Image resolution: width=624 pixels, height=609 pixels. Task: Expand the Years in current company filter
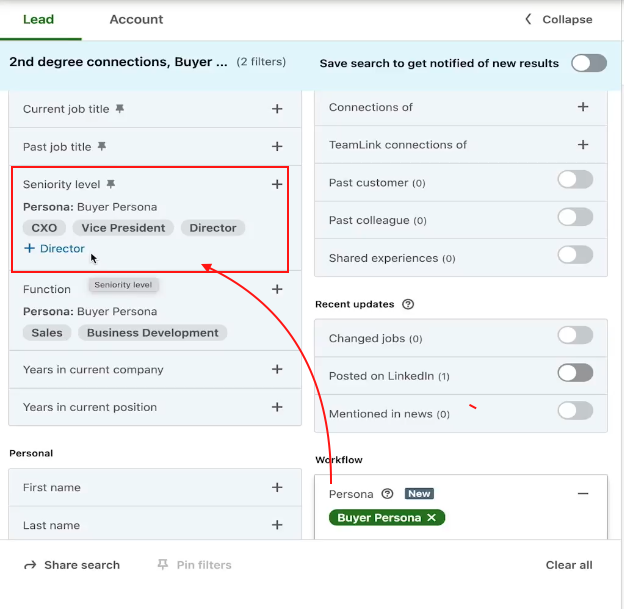pyautogui.click(x=277, y=369)
